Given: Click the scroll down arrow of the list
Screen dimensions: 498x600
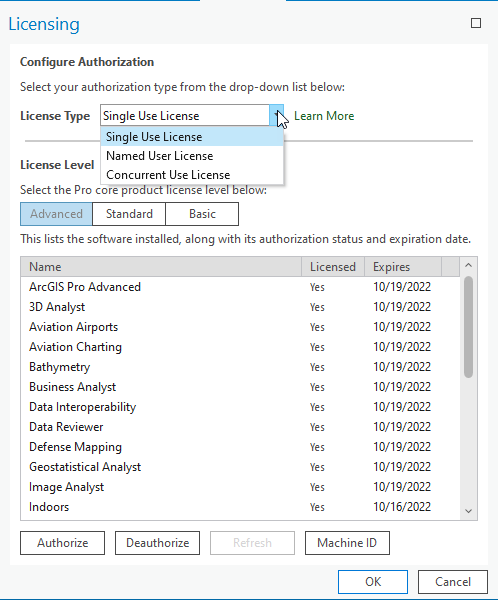Looking at the screenshot, I should pyautogui.click(x=469, y=511).
